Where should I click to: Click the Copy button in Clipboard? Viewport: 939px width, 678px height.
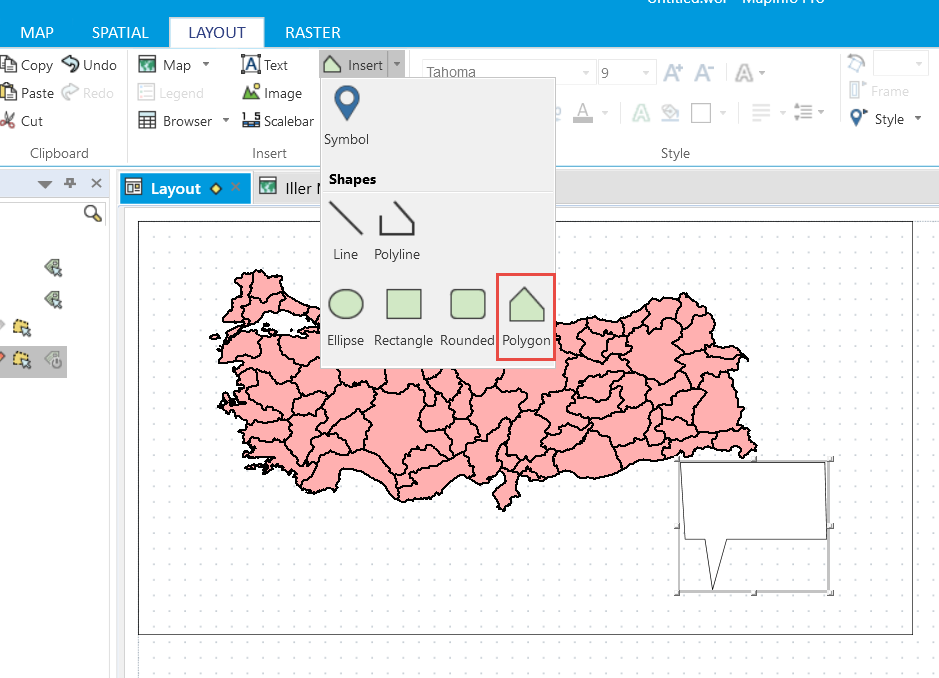coord(27,65)
